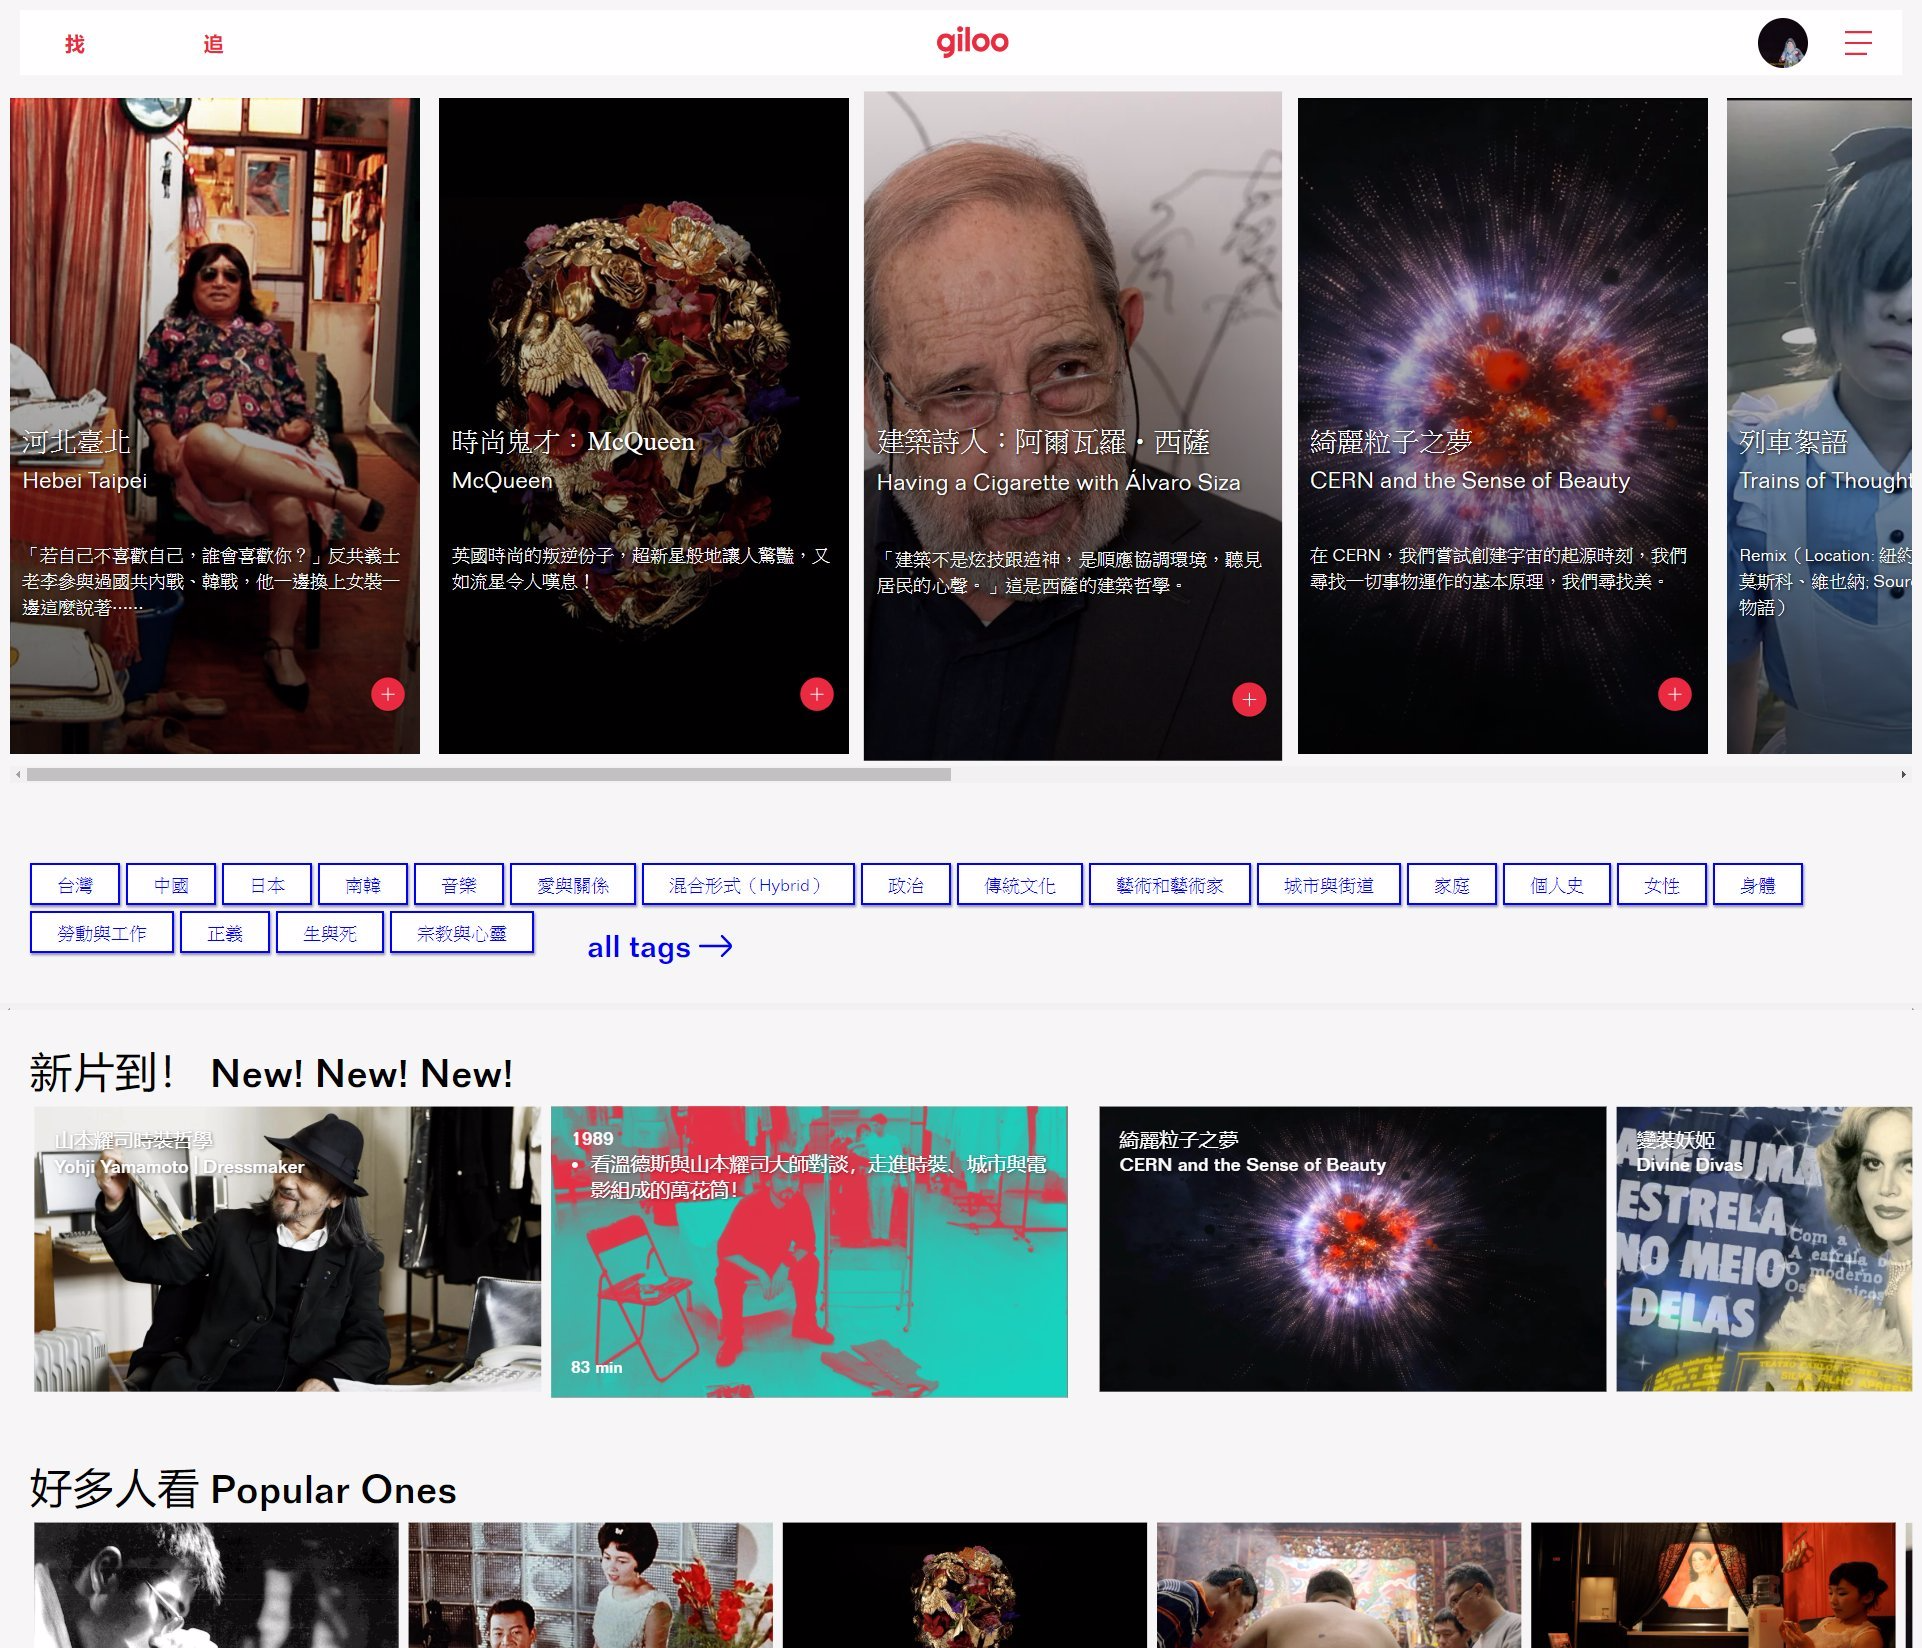
Task: Open the hamburger menu icon
Action: [1857, 43]
